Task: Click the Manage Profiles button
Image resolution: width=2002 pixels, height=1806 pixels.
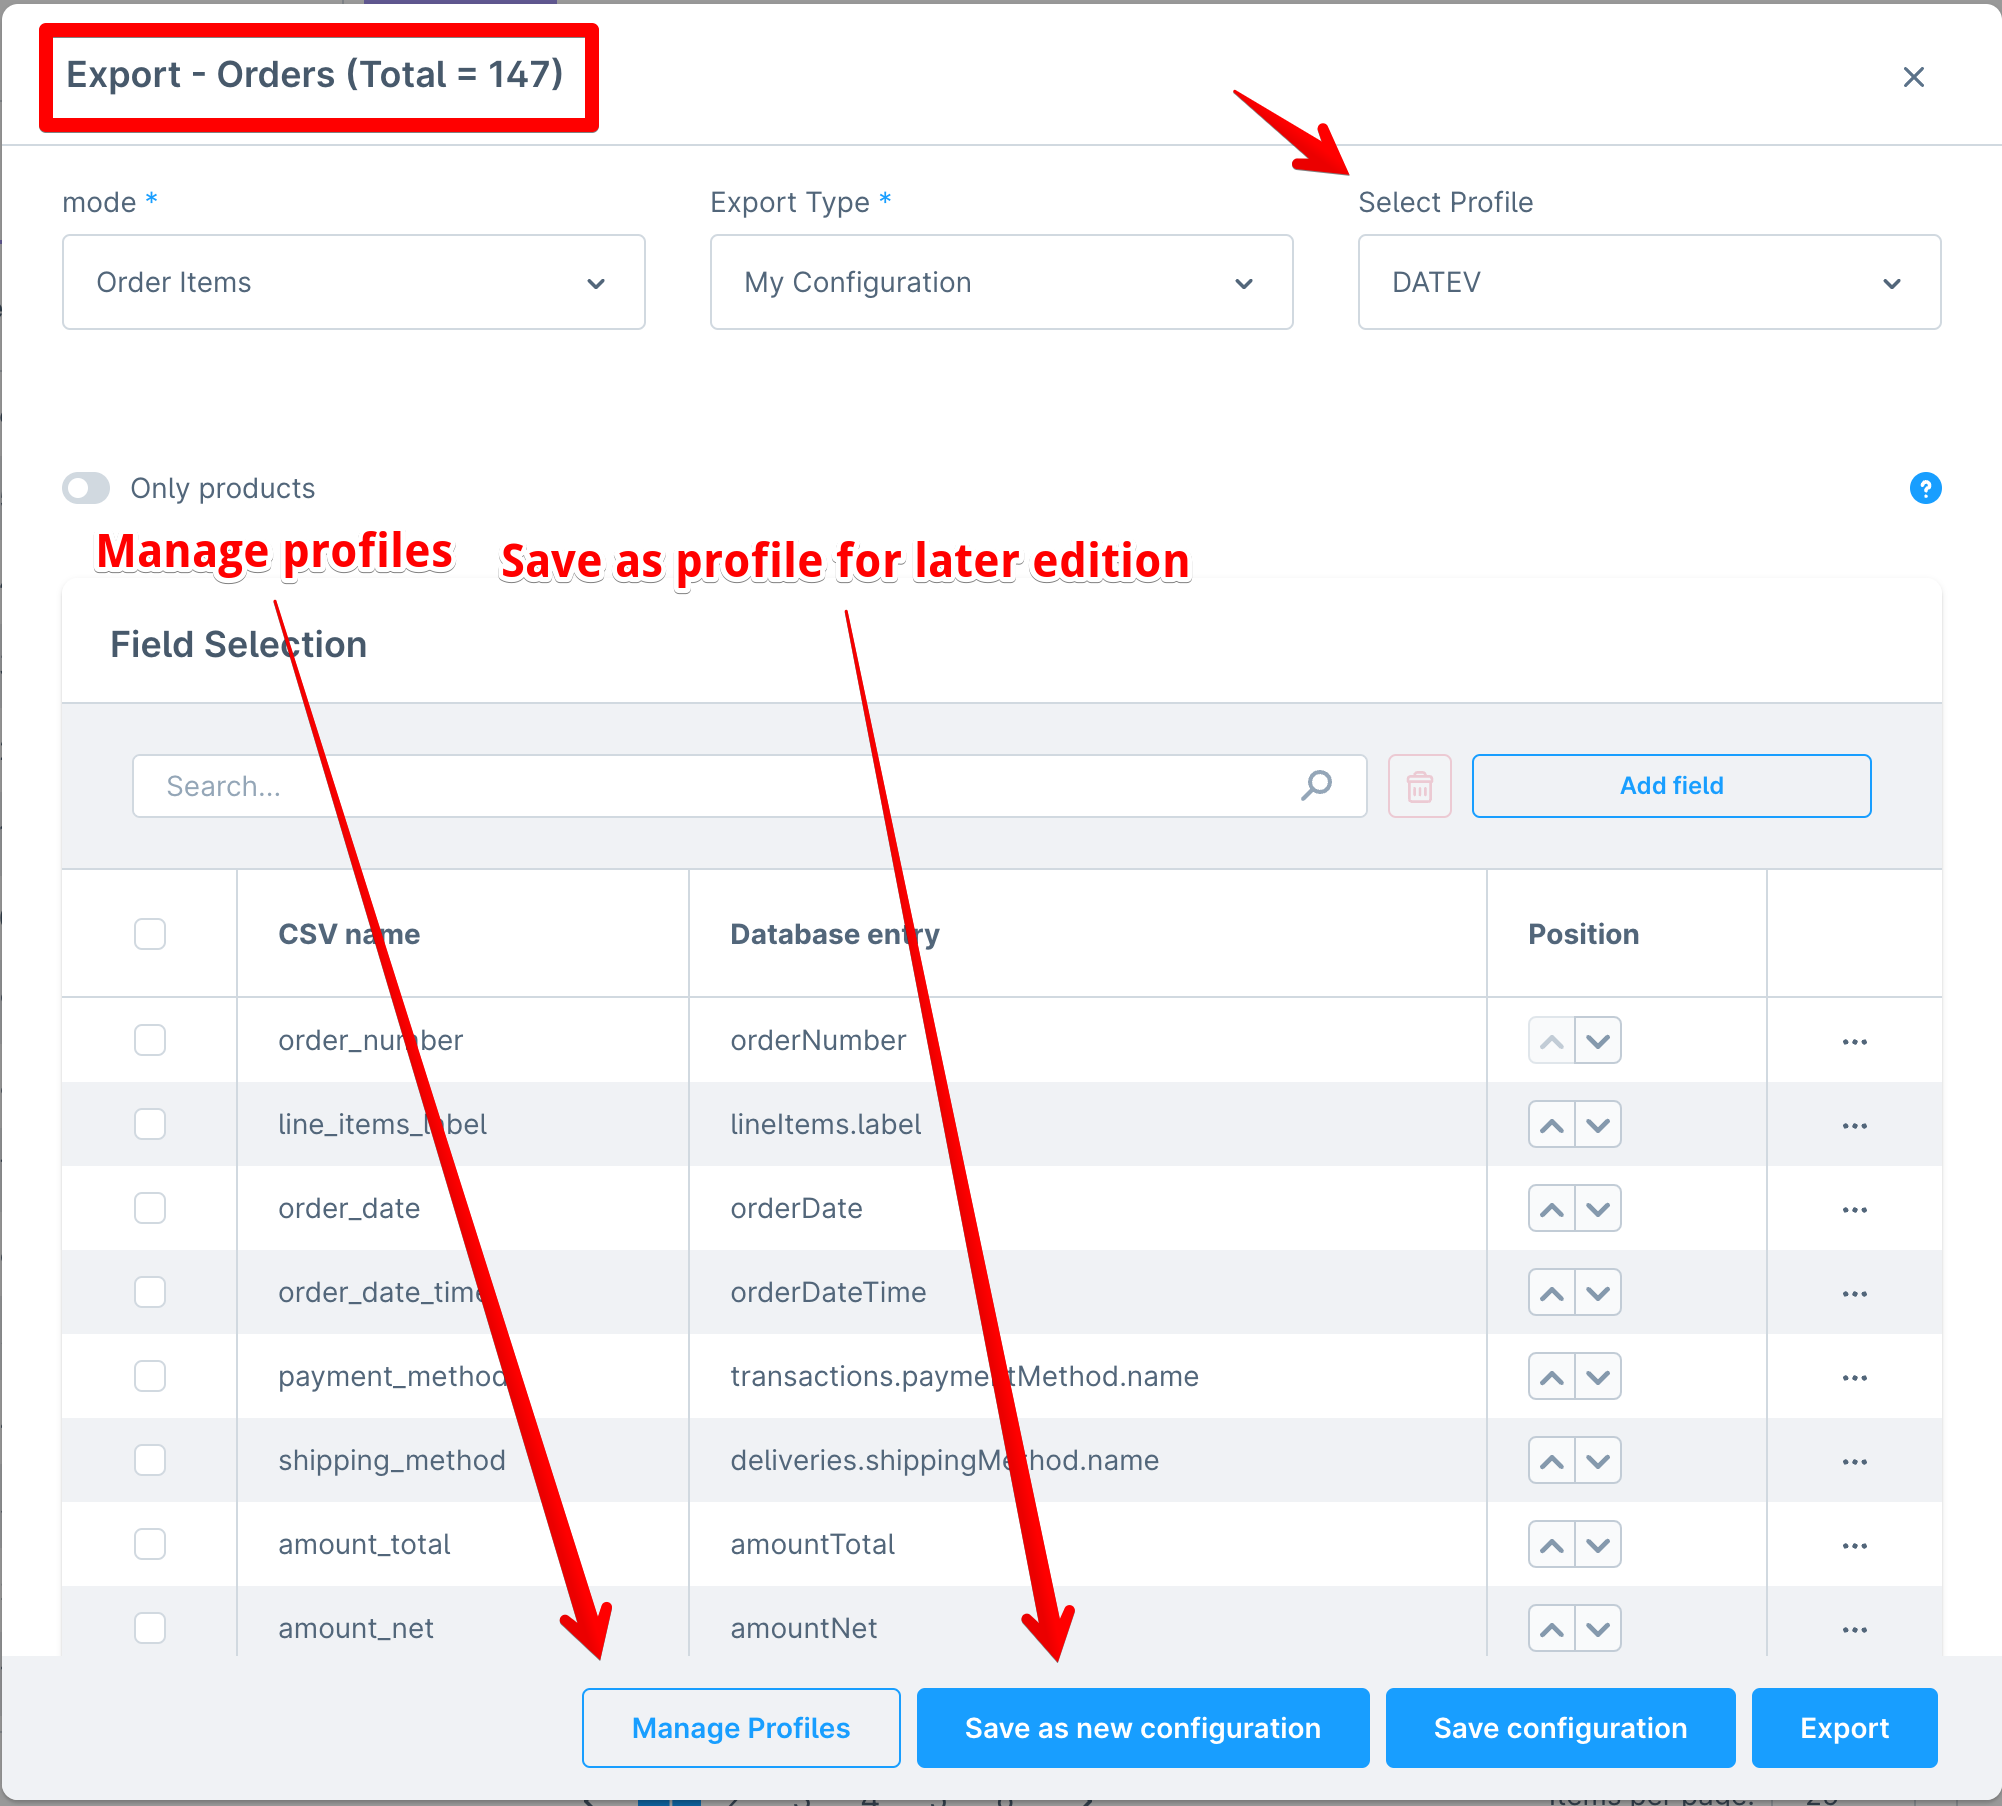Action: (741, 1728)
